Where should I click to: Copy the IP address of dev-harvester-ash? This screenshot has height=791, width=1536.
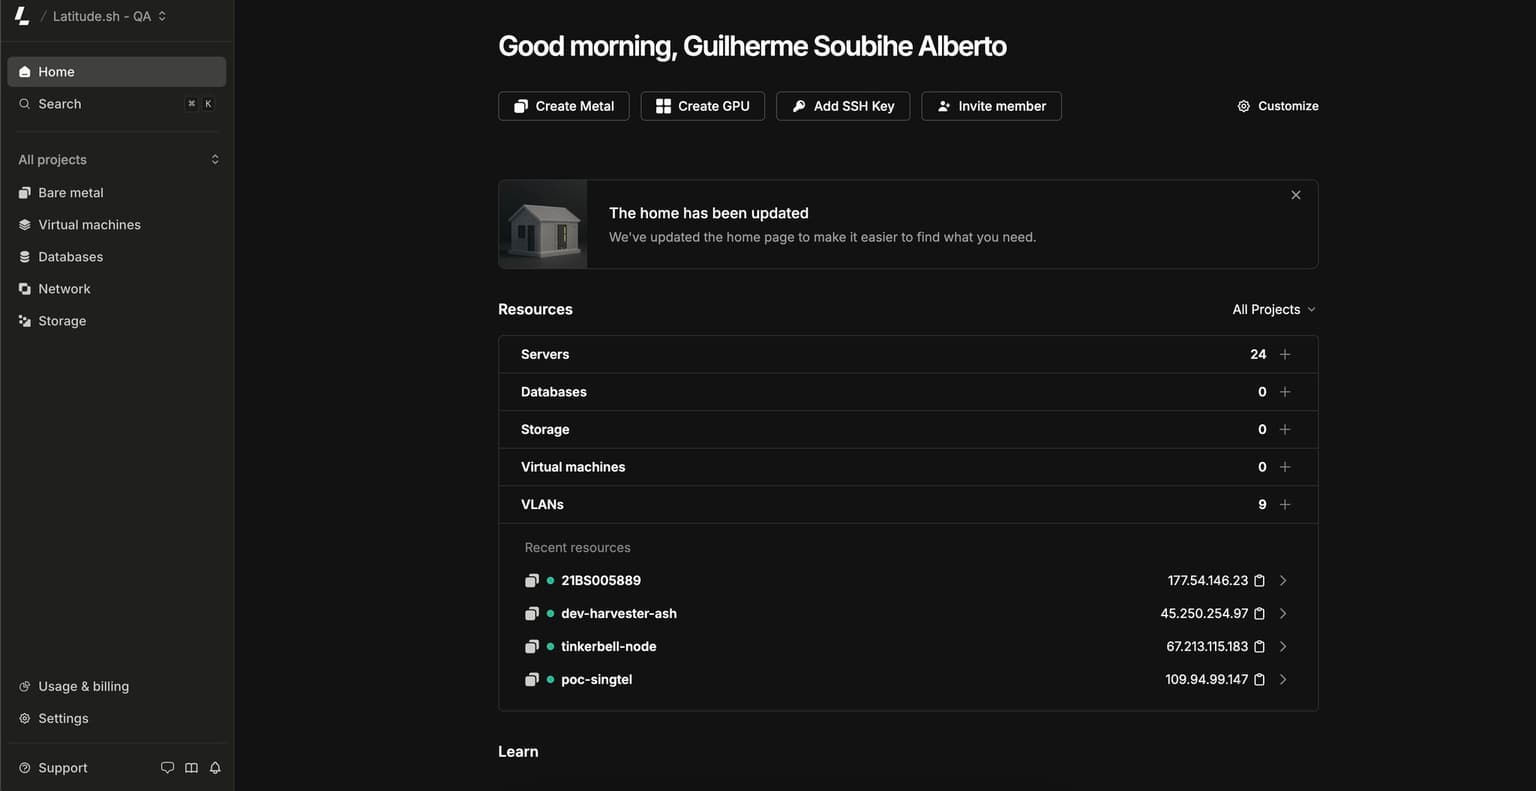click(1259, 613)
